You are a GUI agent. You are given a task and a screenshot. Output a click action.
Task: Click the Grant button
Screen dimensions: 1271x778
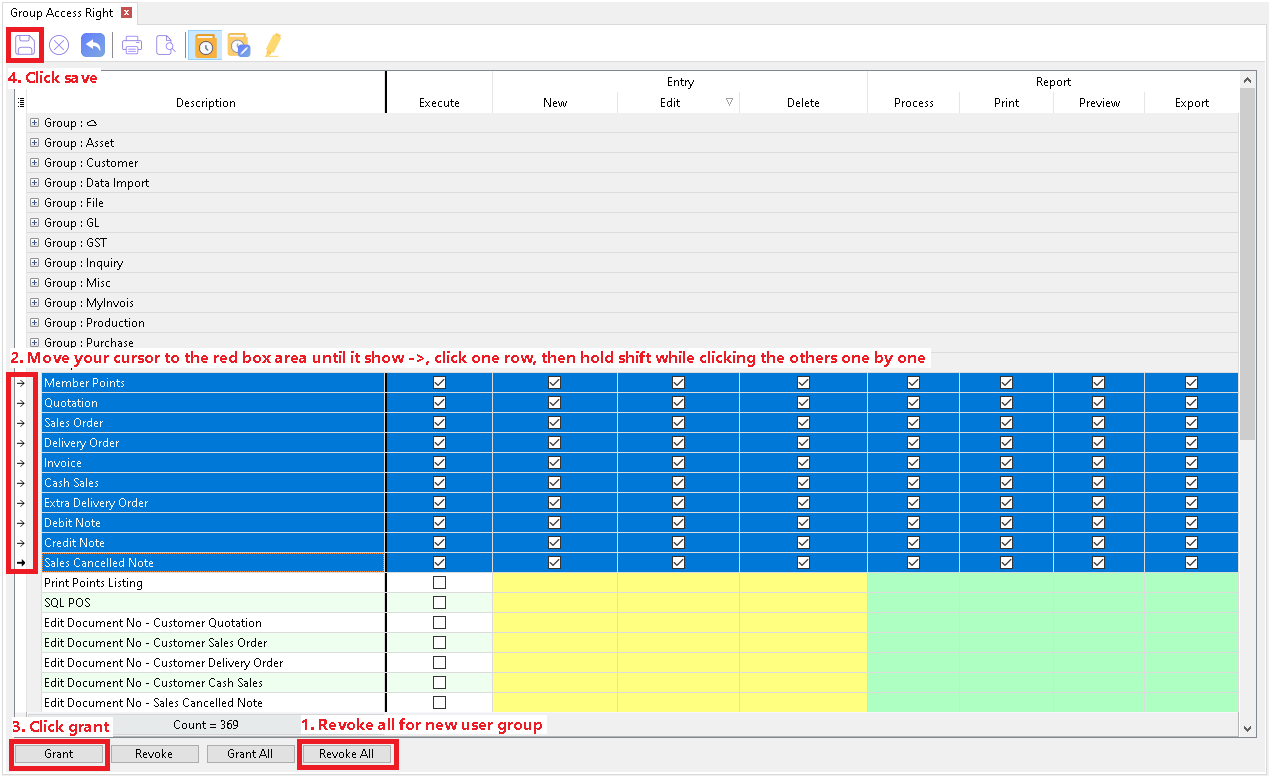[x=59, y=754]
